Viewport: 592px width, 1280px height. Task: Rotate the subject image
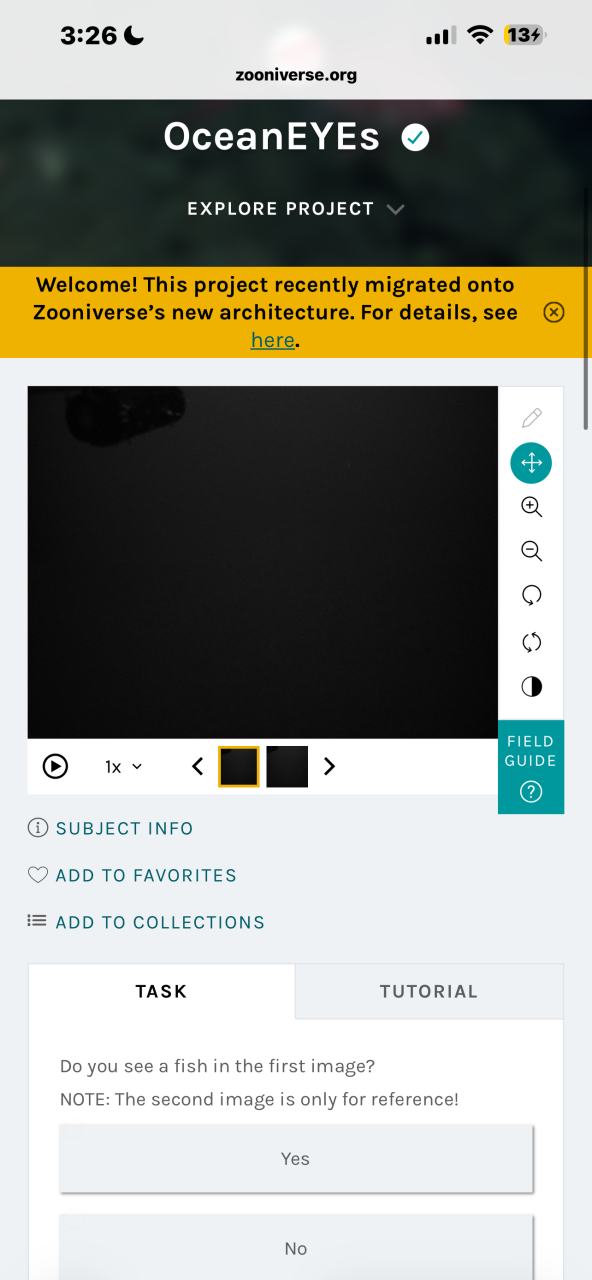coord(531,596)
